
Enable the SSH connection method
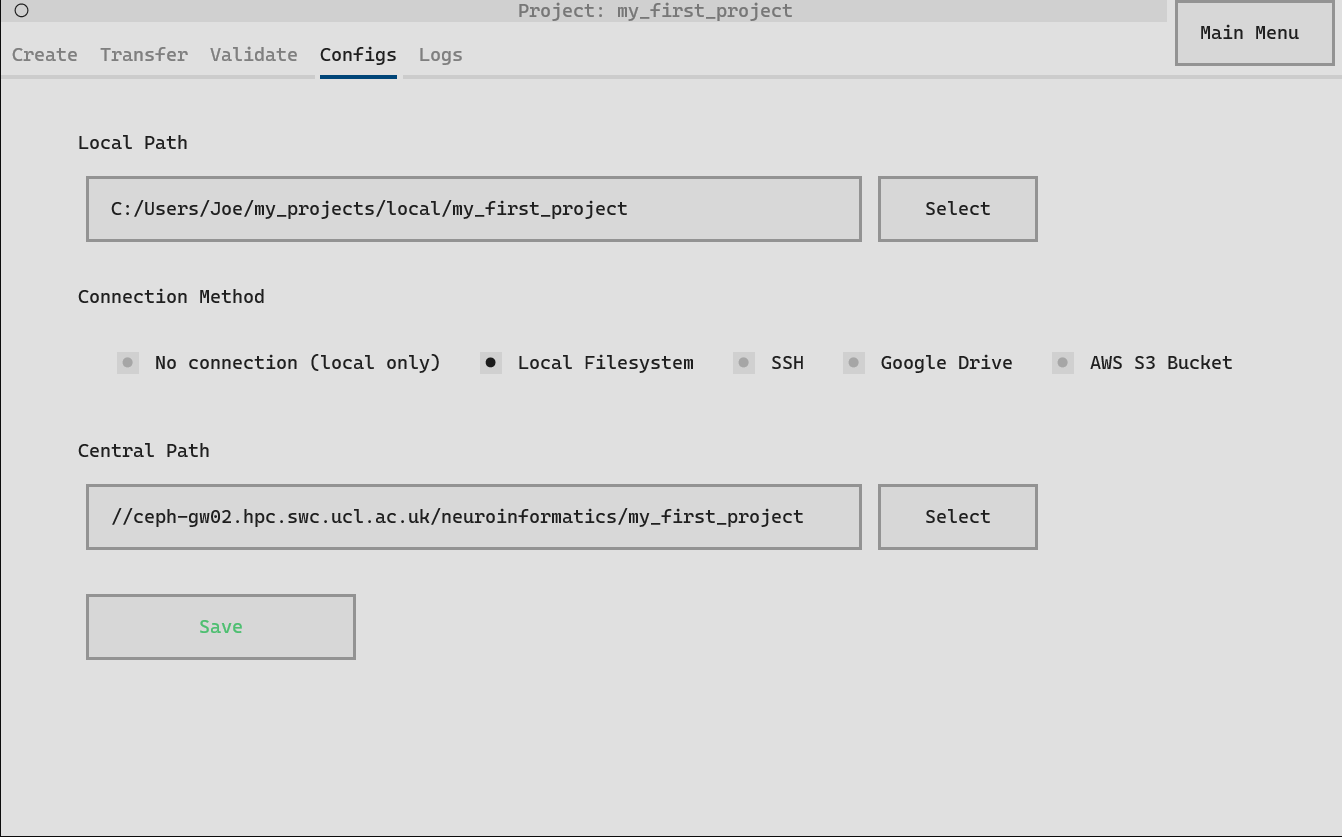[744, 363]
